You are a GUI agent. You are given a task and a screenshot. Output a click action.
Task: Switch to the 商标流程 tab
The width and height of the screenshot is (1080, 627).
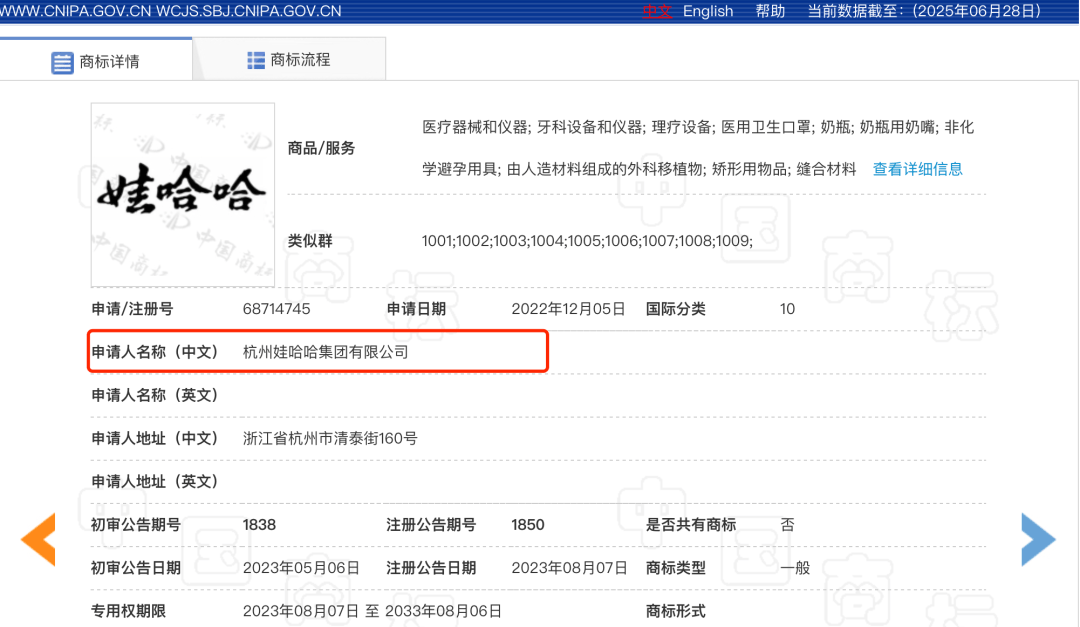tap(299, 60)
